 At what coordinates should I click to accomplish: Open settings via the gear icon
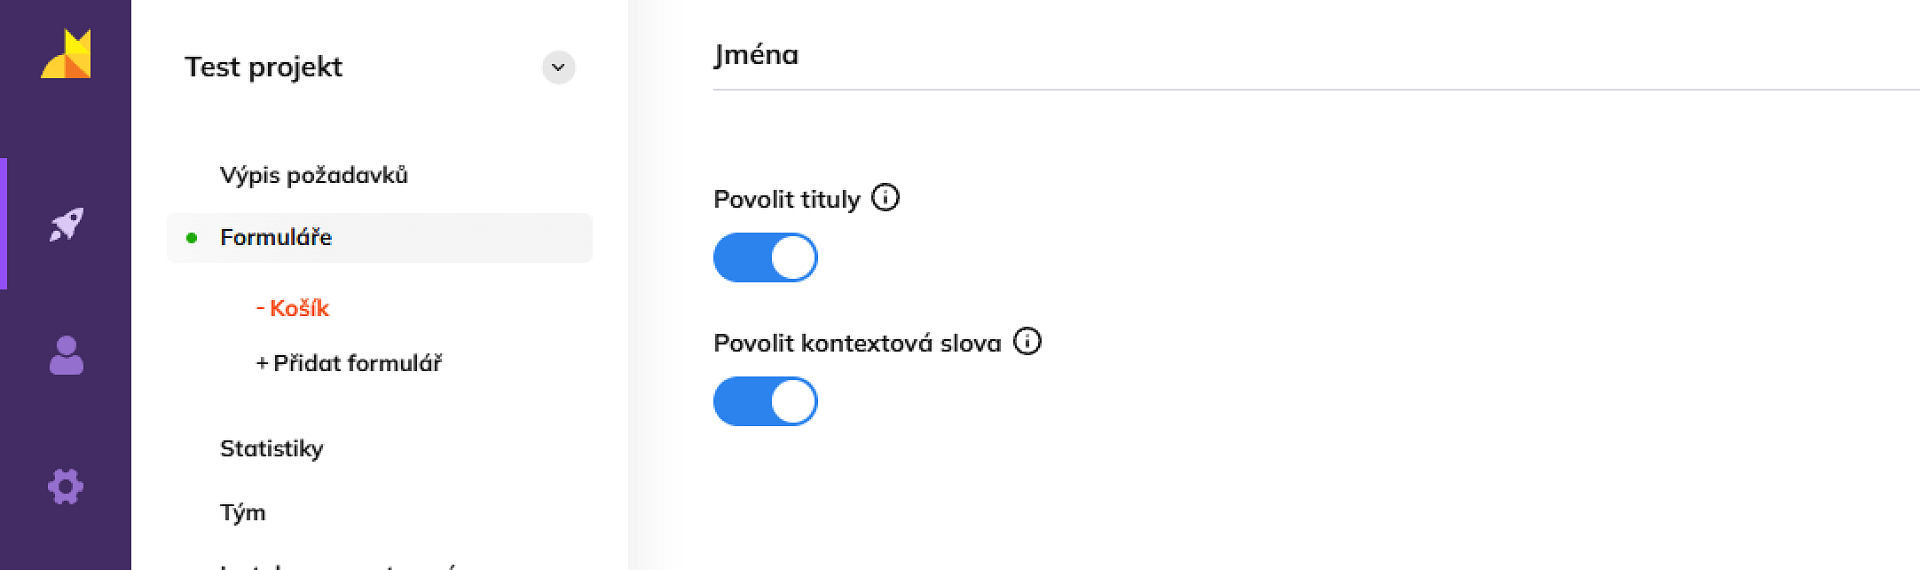click(x=66, y=487)
